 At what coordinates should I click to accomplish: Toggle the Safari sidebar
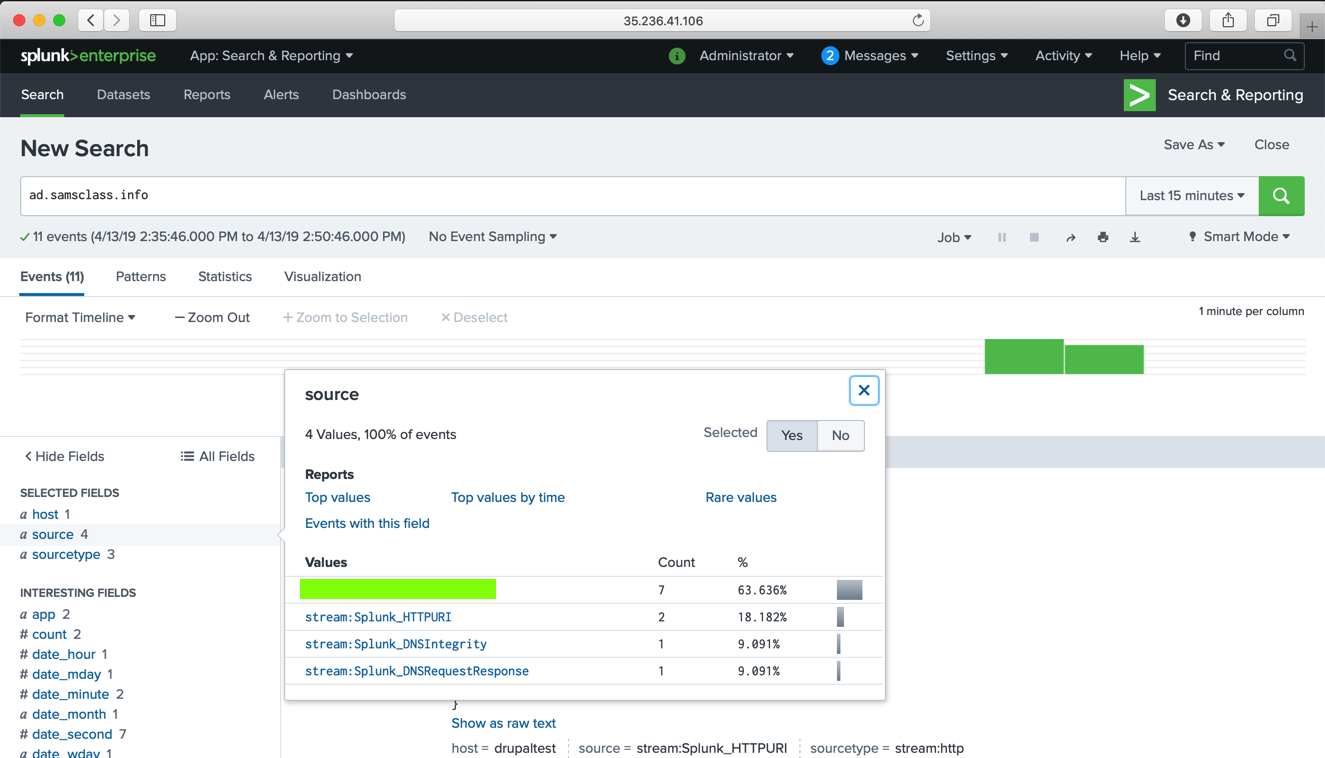click(x=158, y=20)
